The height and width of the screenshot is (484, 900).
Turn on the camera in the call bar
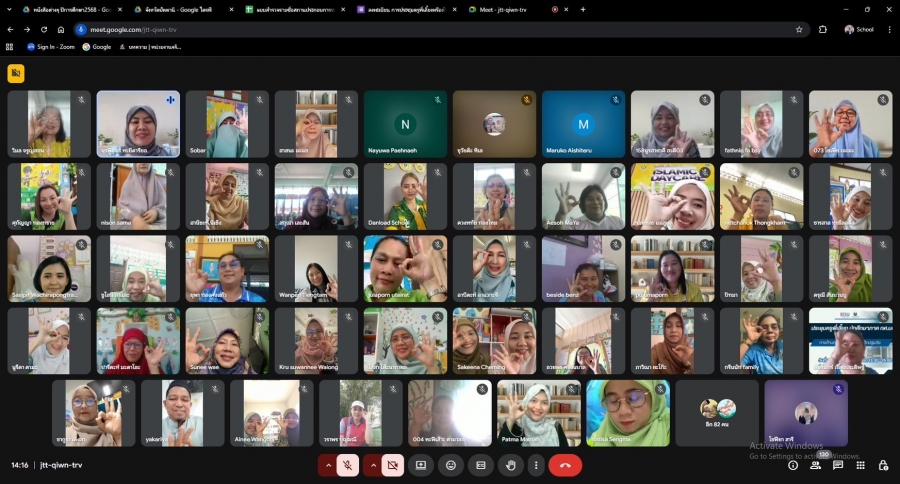point(393,465)
